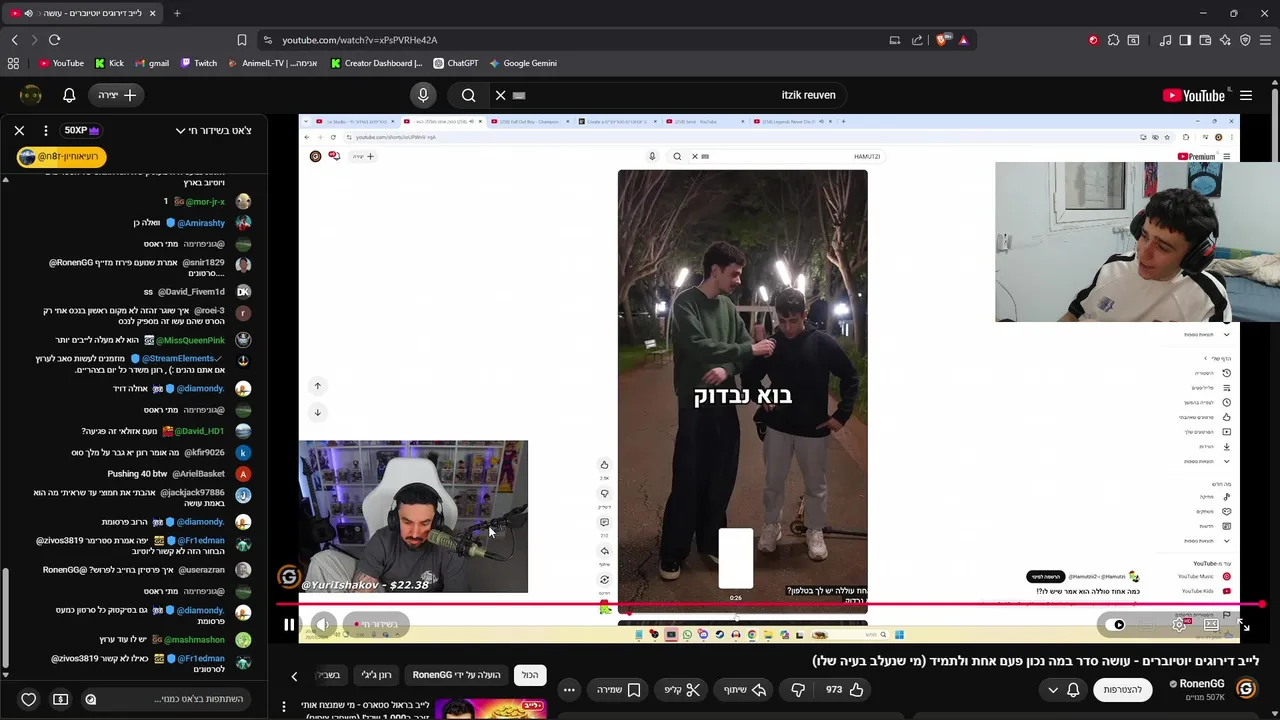Like the video with 973 likes

844,690
